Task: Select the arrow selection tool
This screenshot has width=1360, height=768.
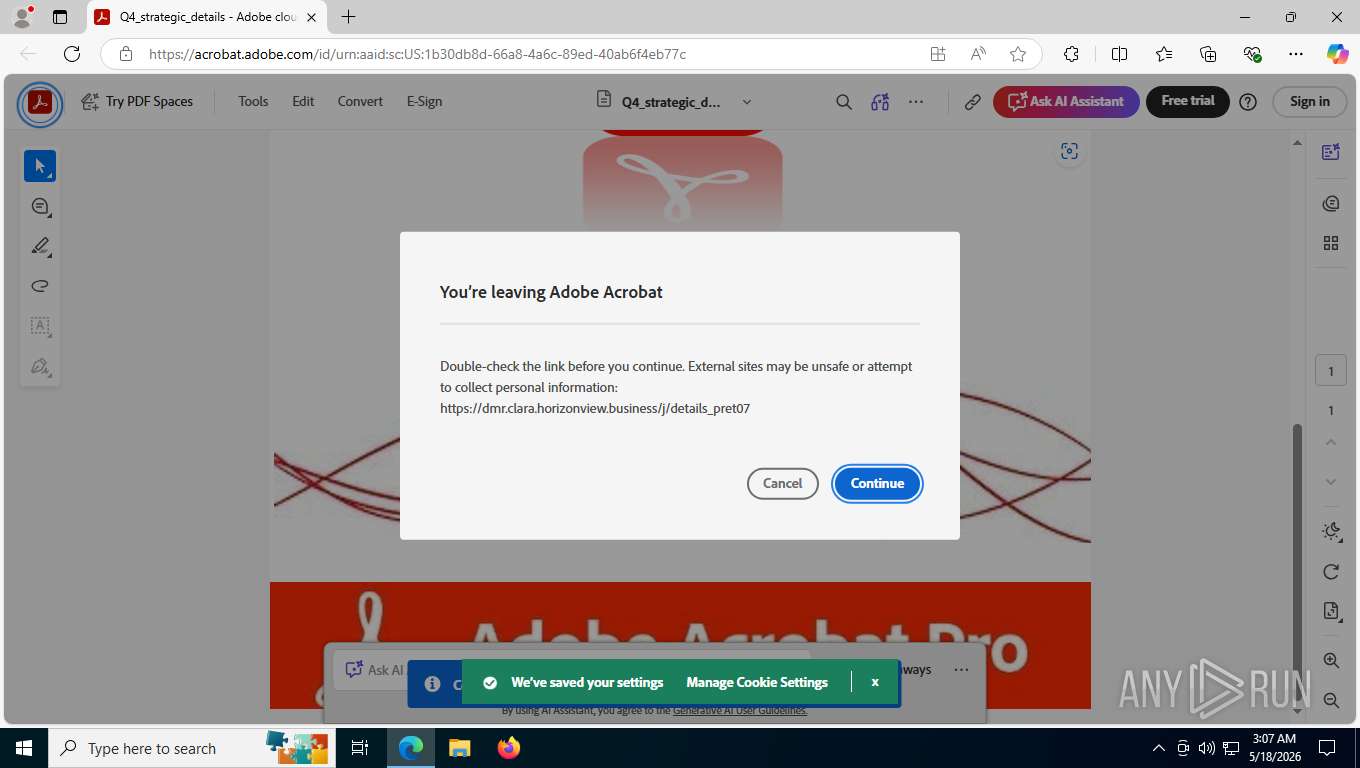Action: click(40, 166)
